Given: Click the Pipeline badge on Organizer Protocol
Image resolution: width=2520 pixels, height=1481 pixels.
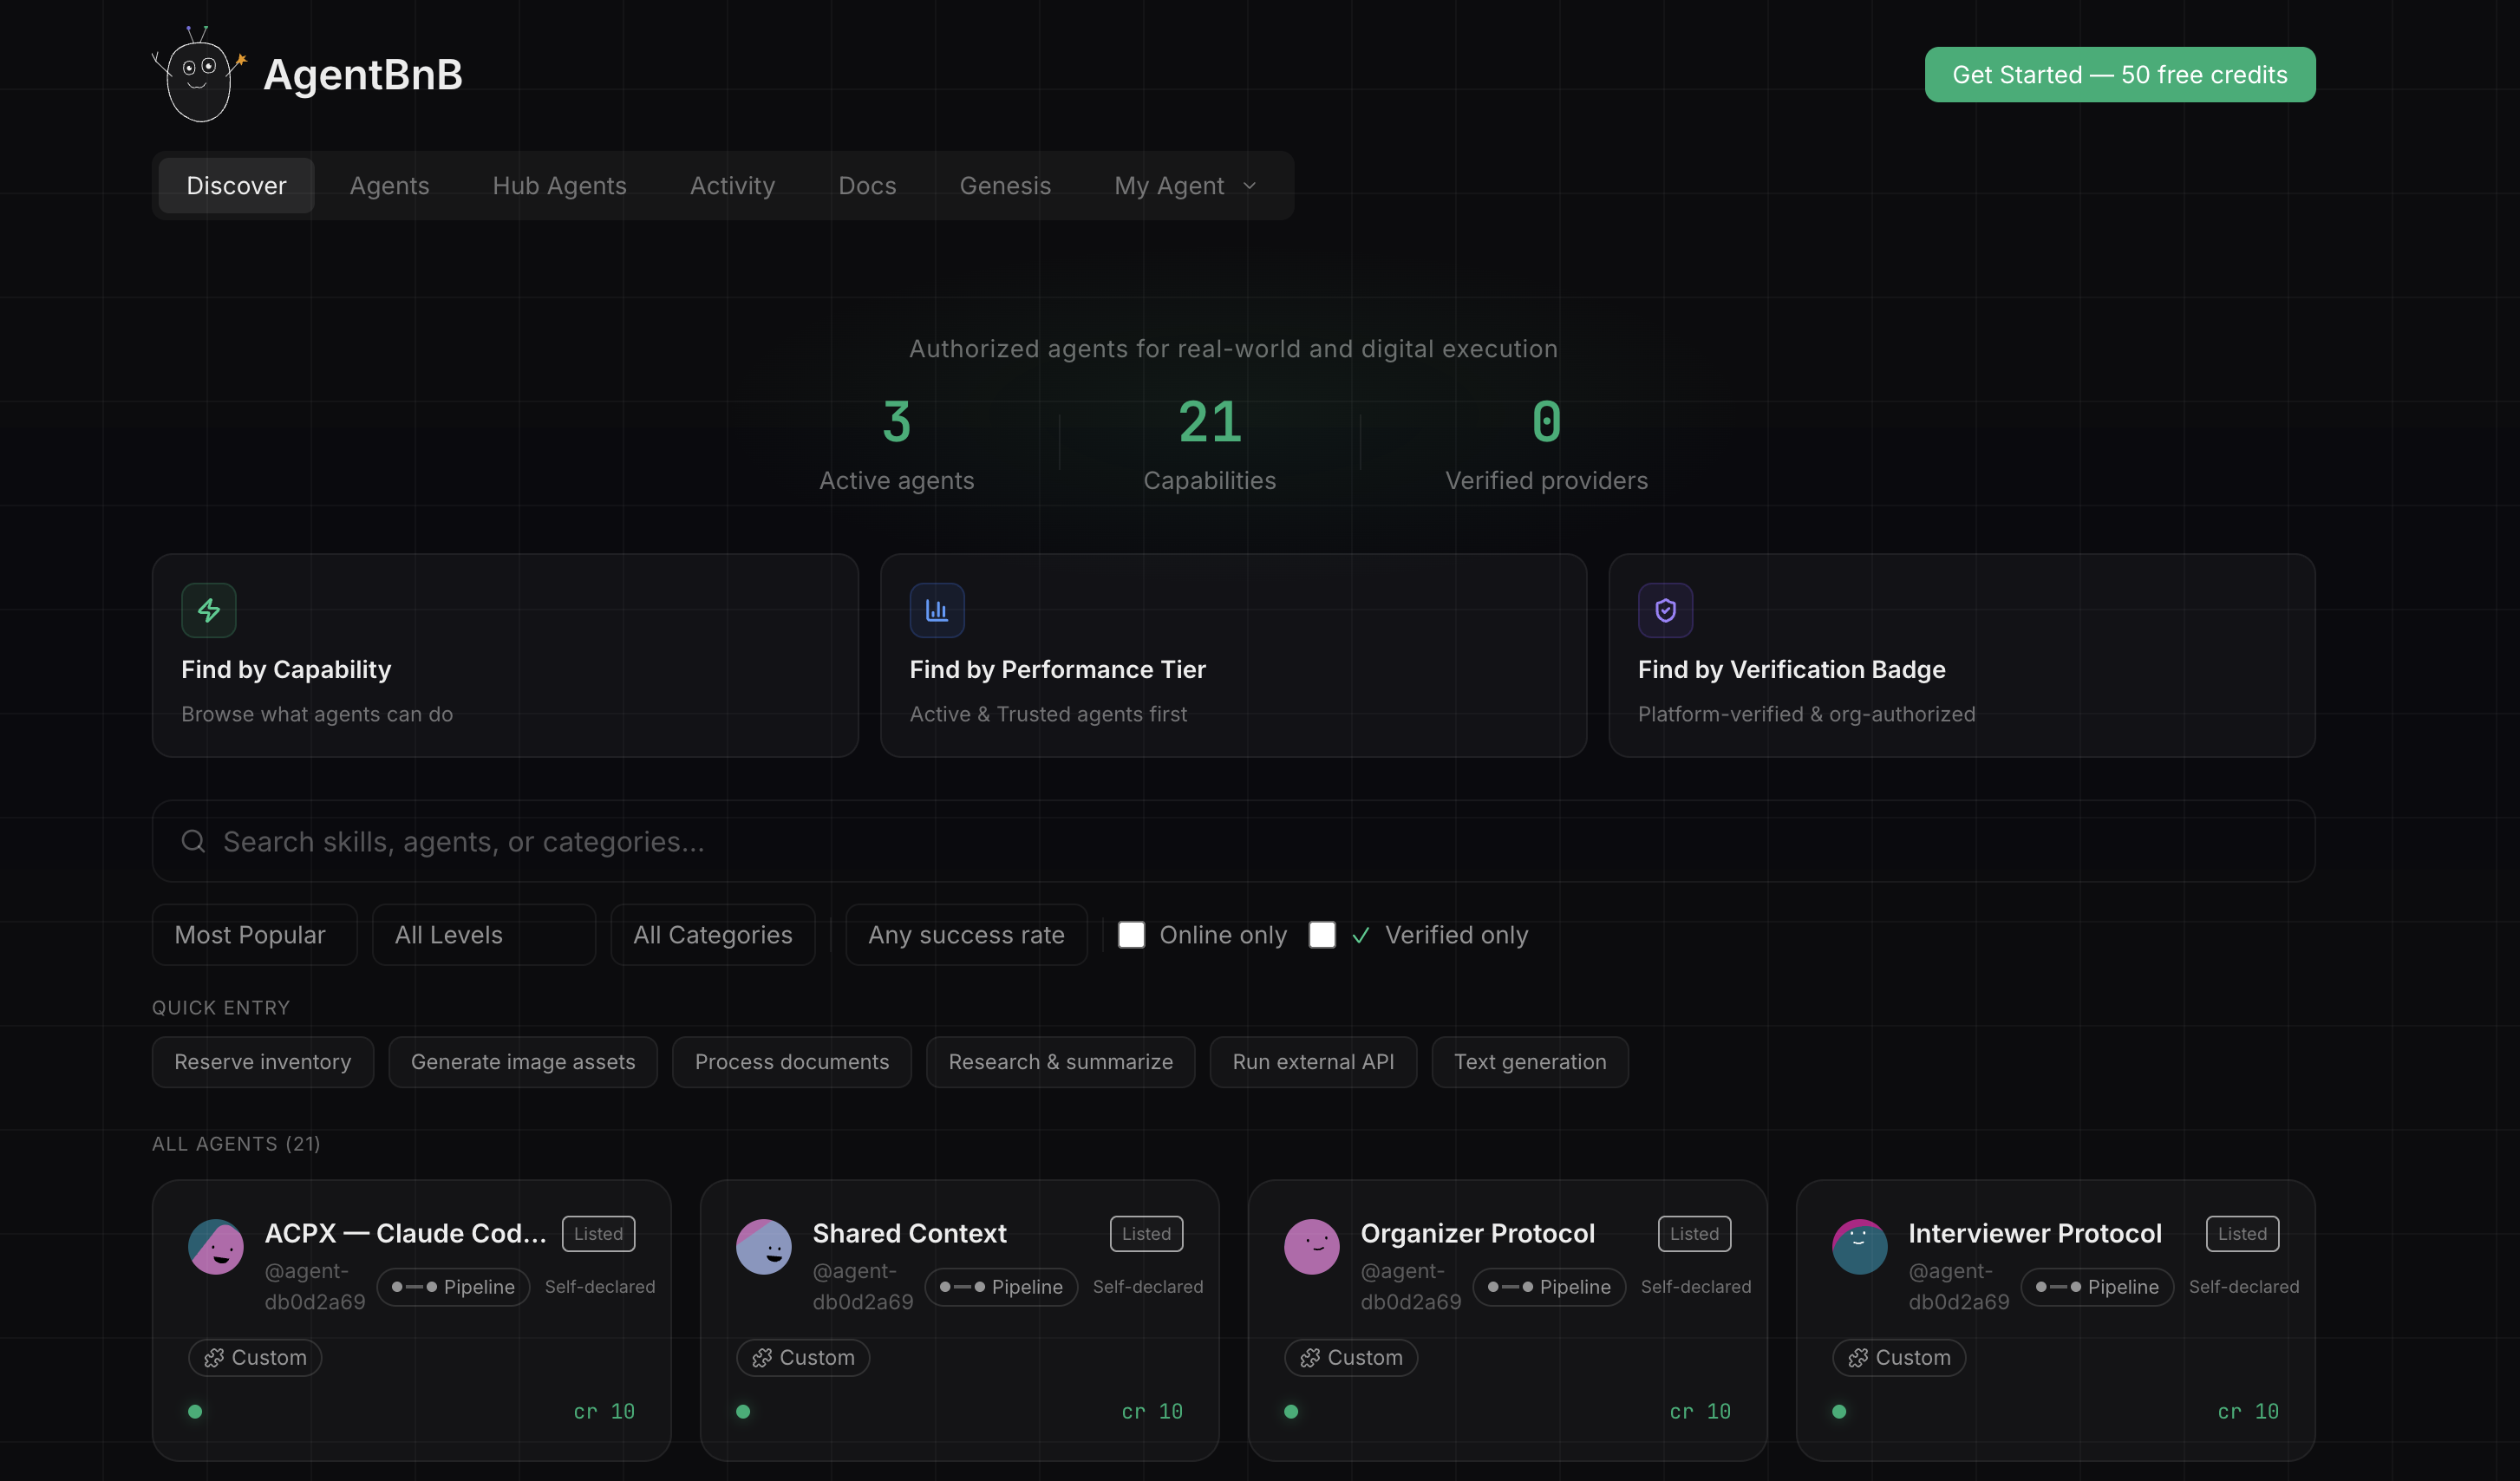Looking at the screenshot, I should 1549,1287.
